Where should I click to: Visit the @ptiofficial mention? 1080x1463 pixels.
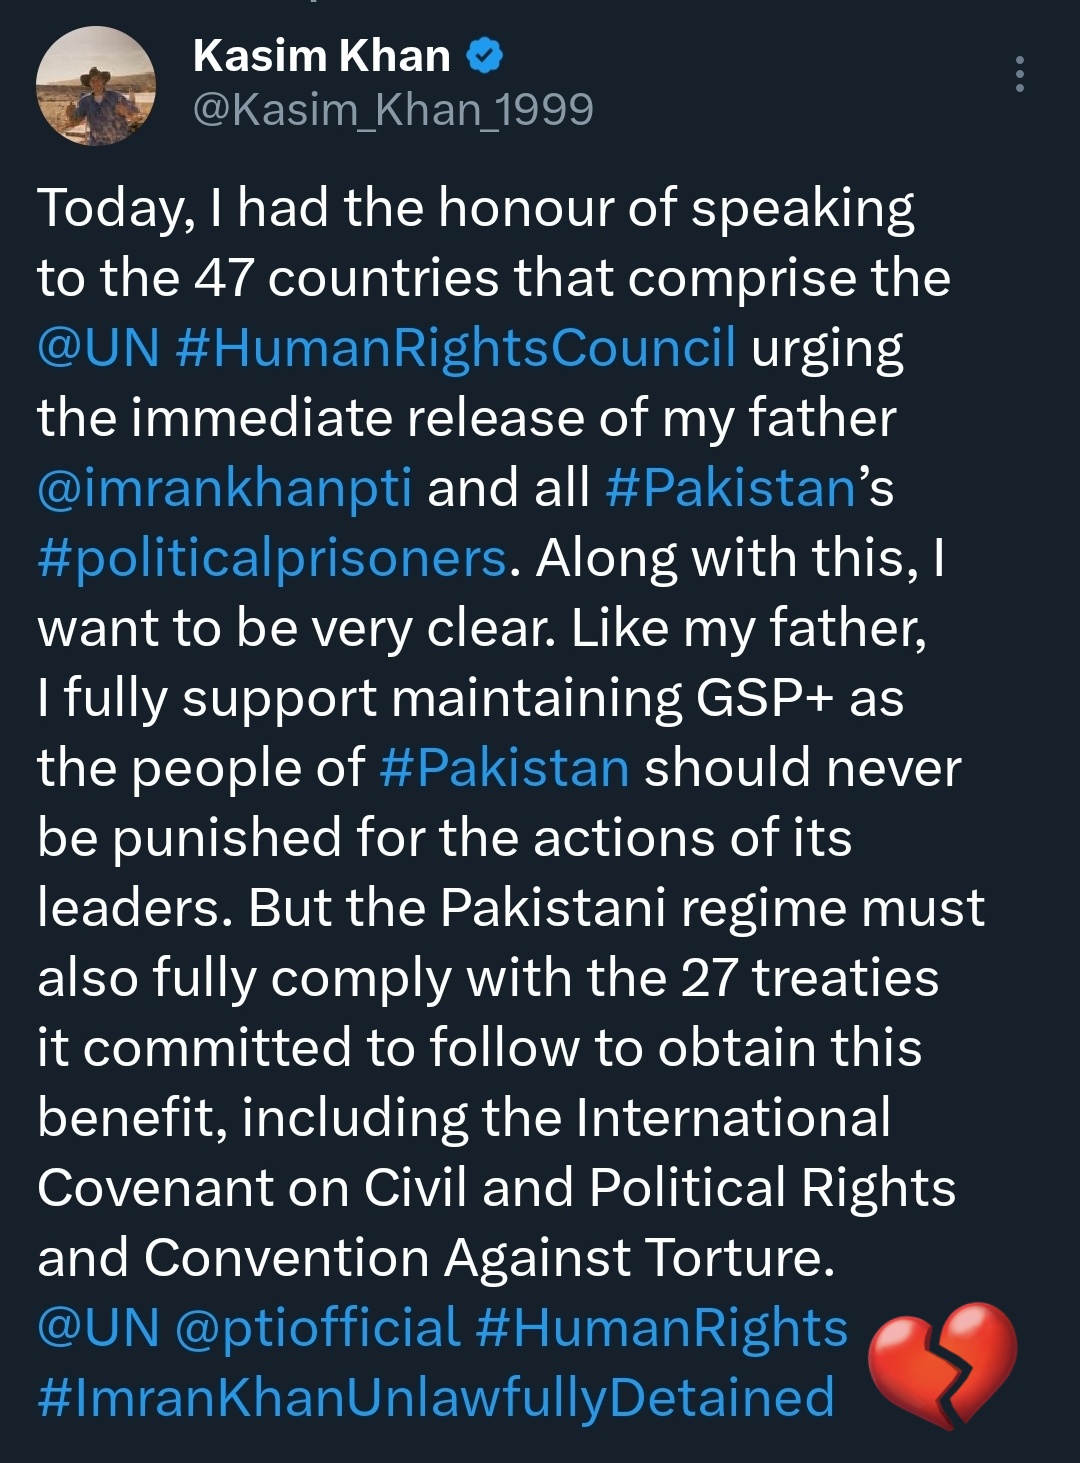coord(318,1328)
